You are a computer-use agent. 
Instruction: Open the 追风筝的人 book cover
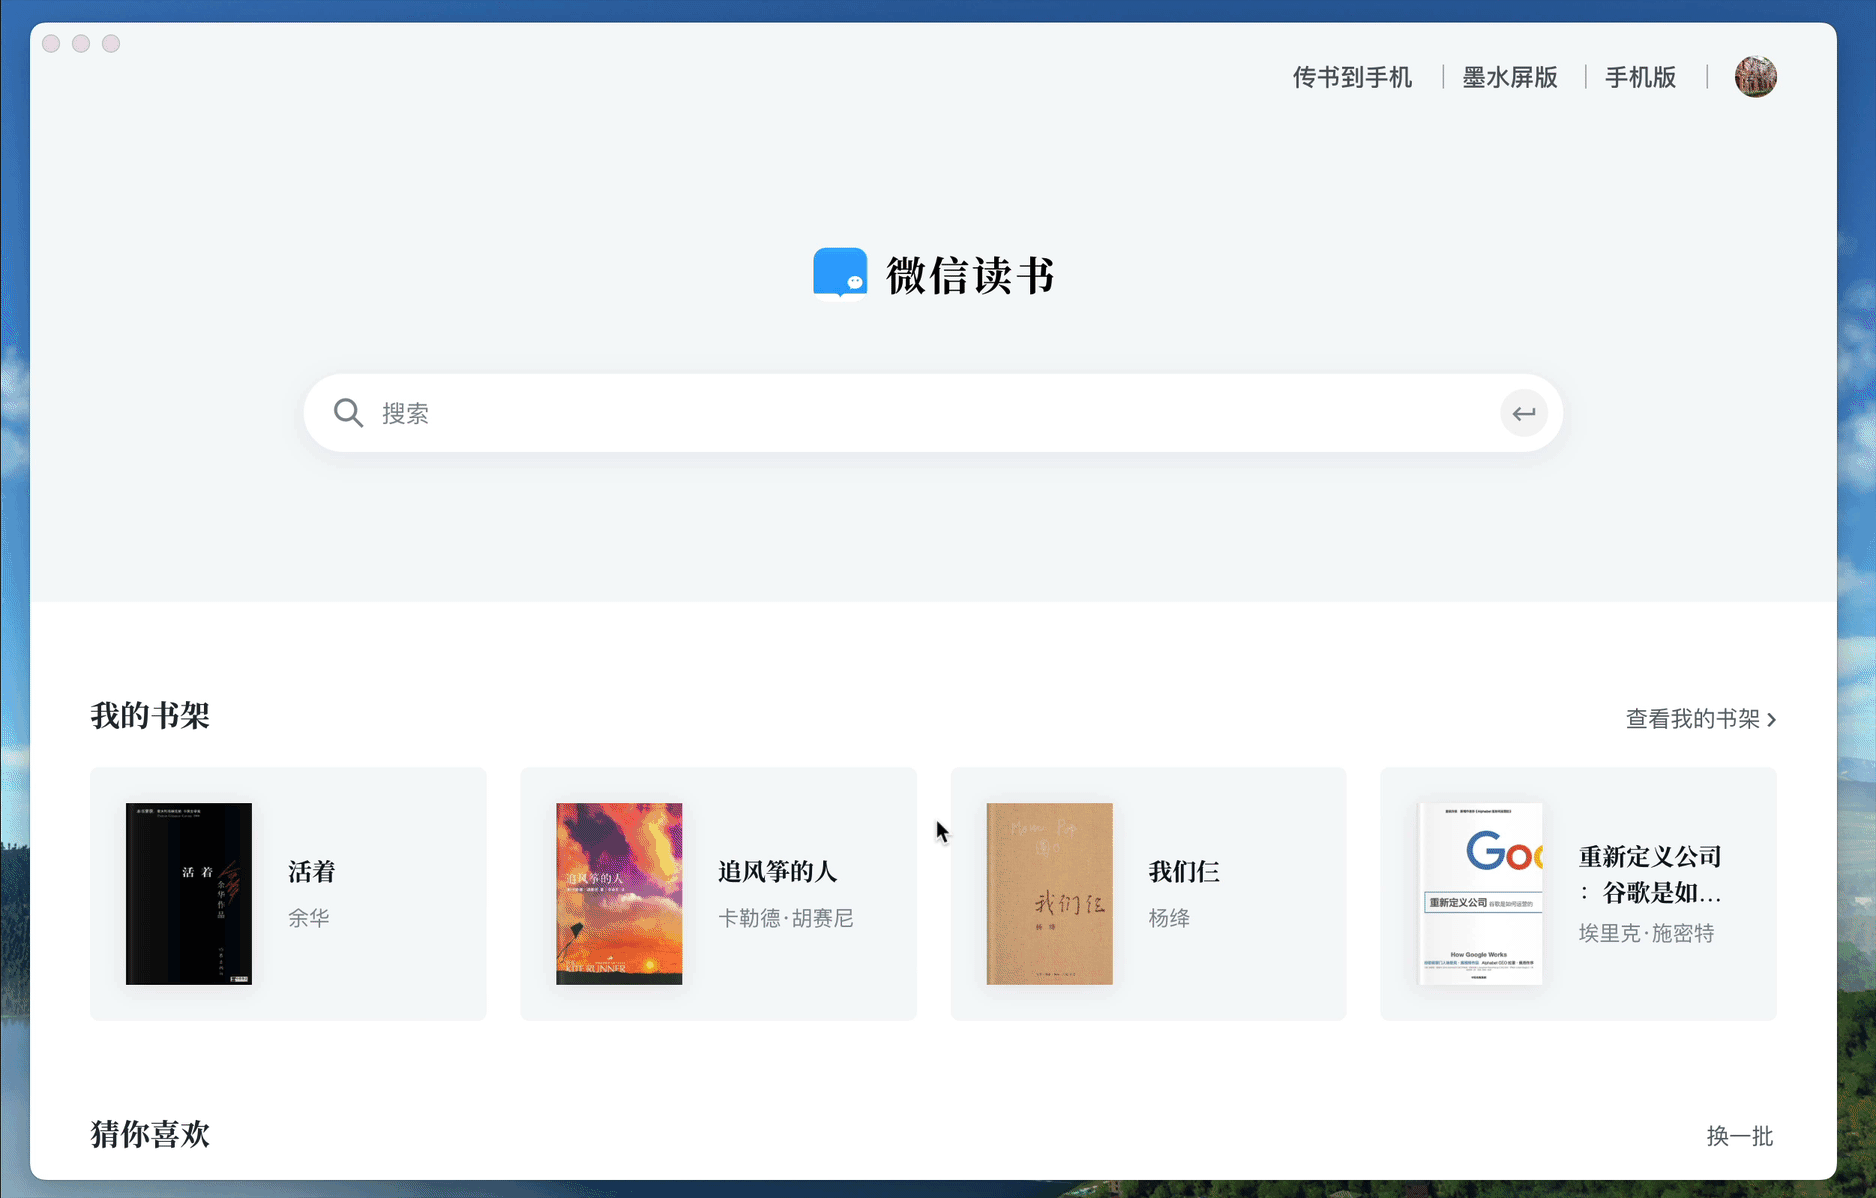click(x=619, y=893)
